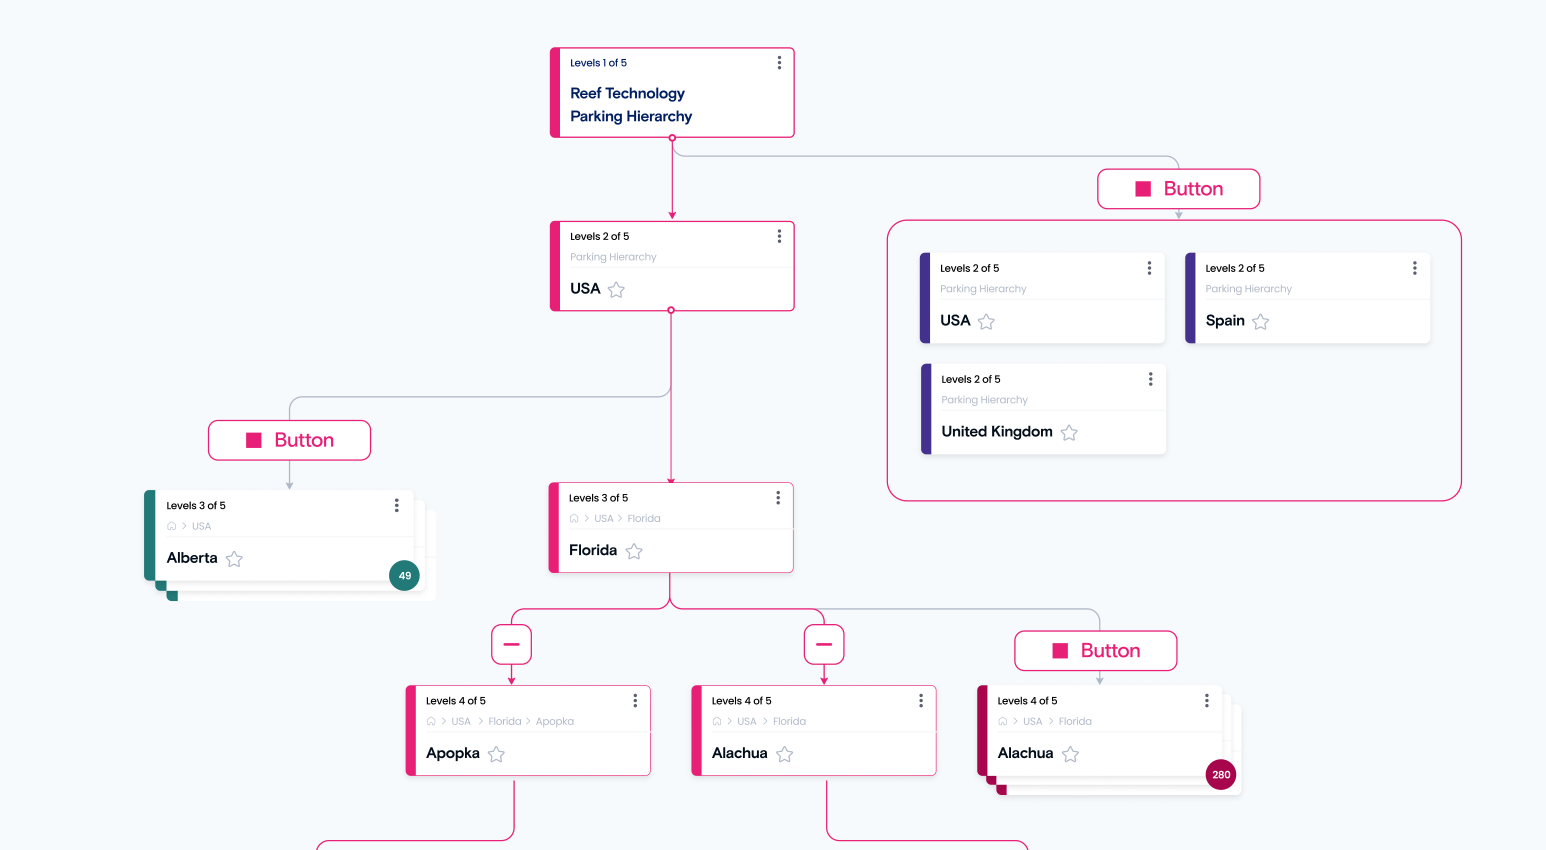This screenshot has height=850, width=1546.
Task: Open three-dot menu on Spain card
Action: tap(1414, 268)
